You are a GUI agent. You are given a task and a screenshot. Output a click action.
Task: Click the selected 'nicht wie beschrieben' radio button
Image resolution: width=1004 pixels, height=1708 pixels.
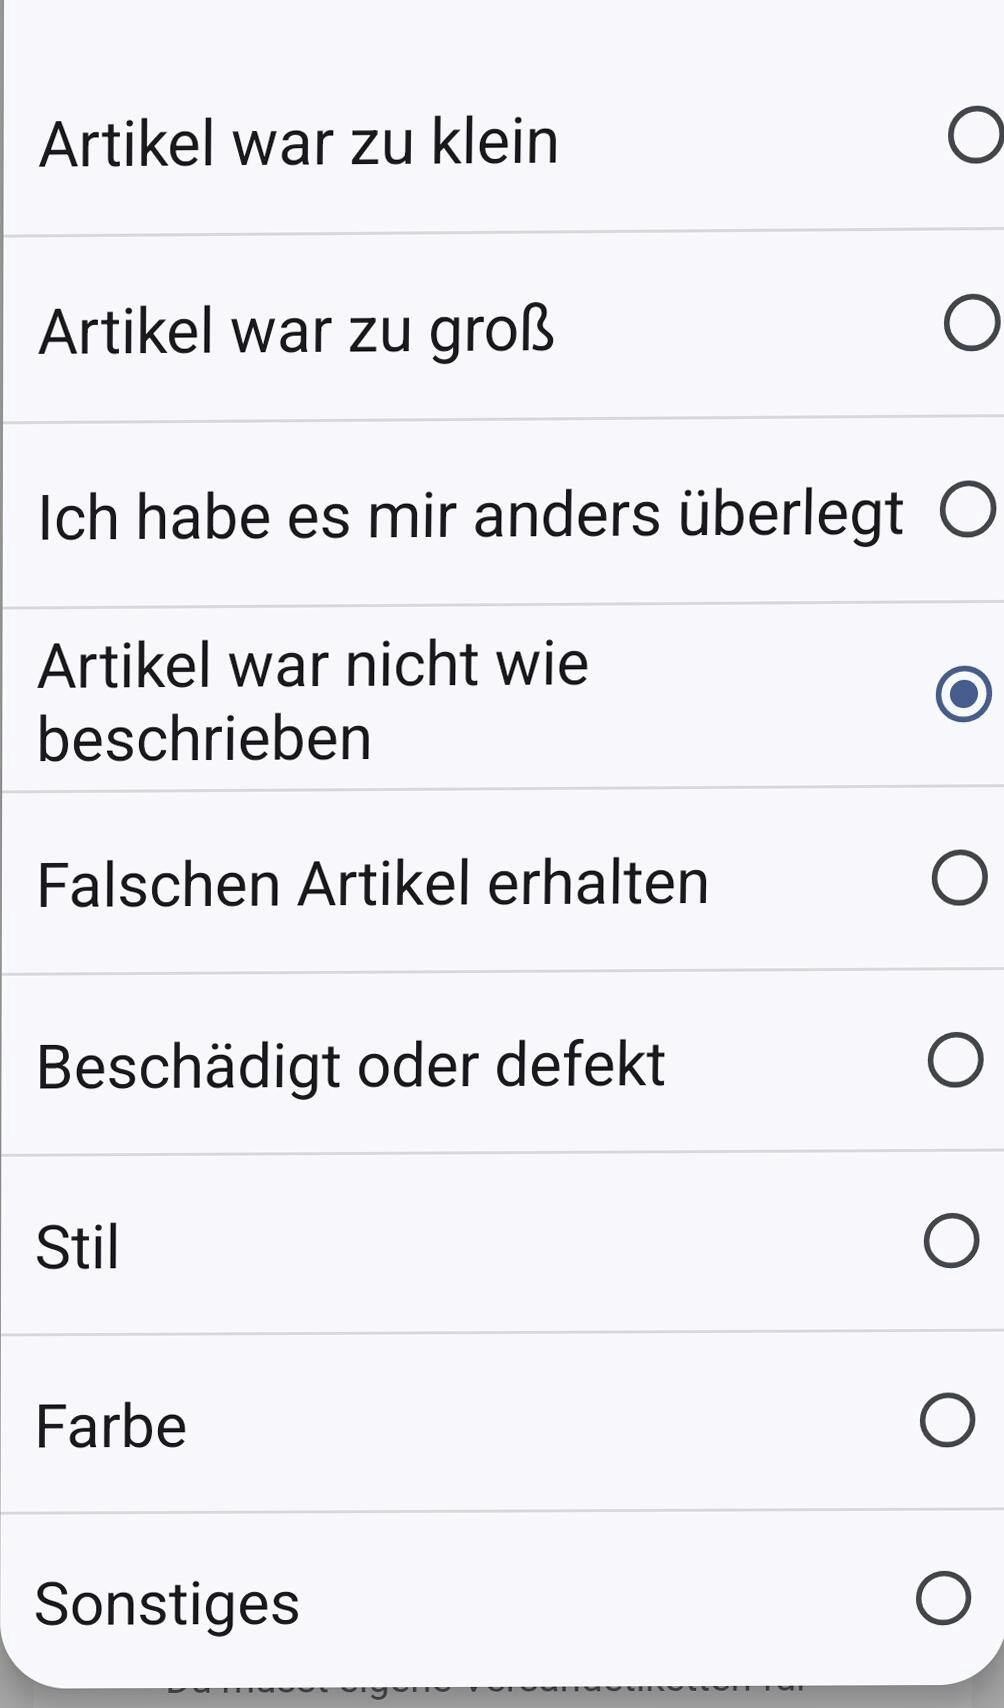click(x=963, y=694)
